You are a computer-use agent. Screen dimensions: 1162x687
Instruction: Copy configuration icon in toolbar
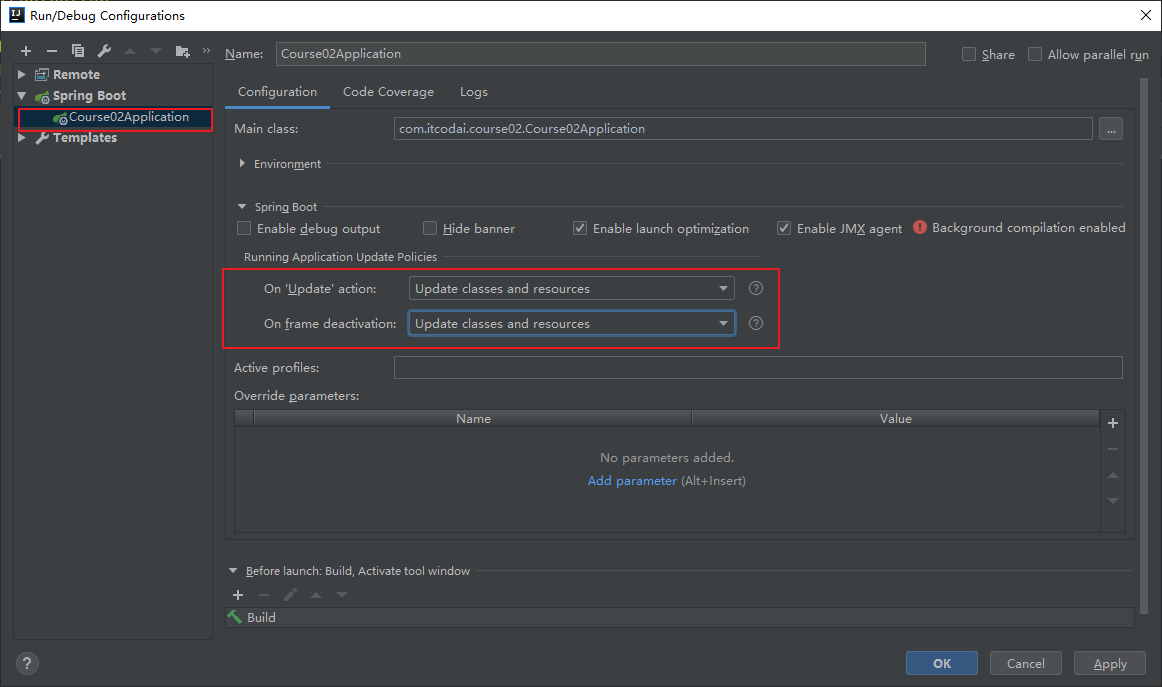coord(78,51)
